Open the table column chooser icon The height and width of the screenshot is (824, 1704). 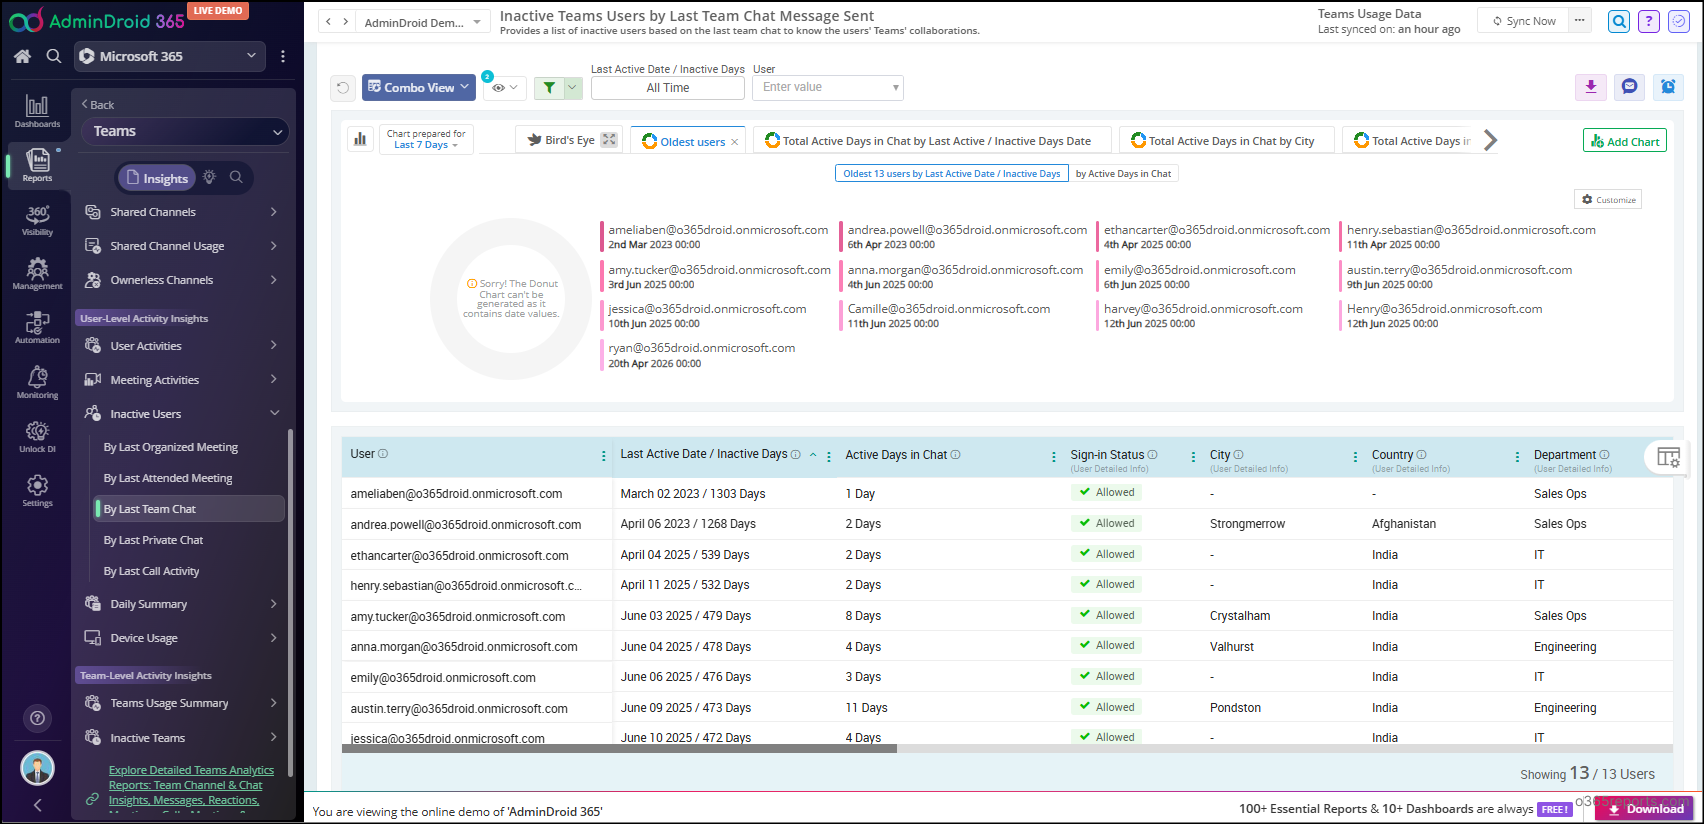[x=1668, y=457]
